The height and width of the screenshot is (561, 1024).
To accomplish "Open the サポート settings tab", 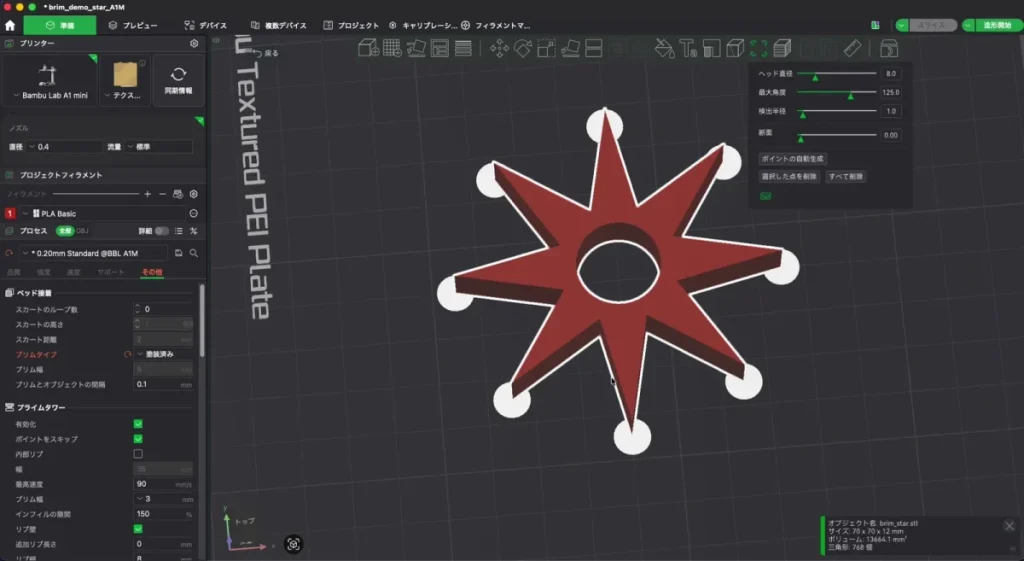I will (x=110, y=272).
